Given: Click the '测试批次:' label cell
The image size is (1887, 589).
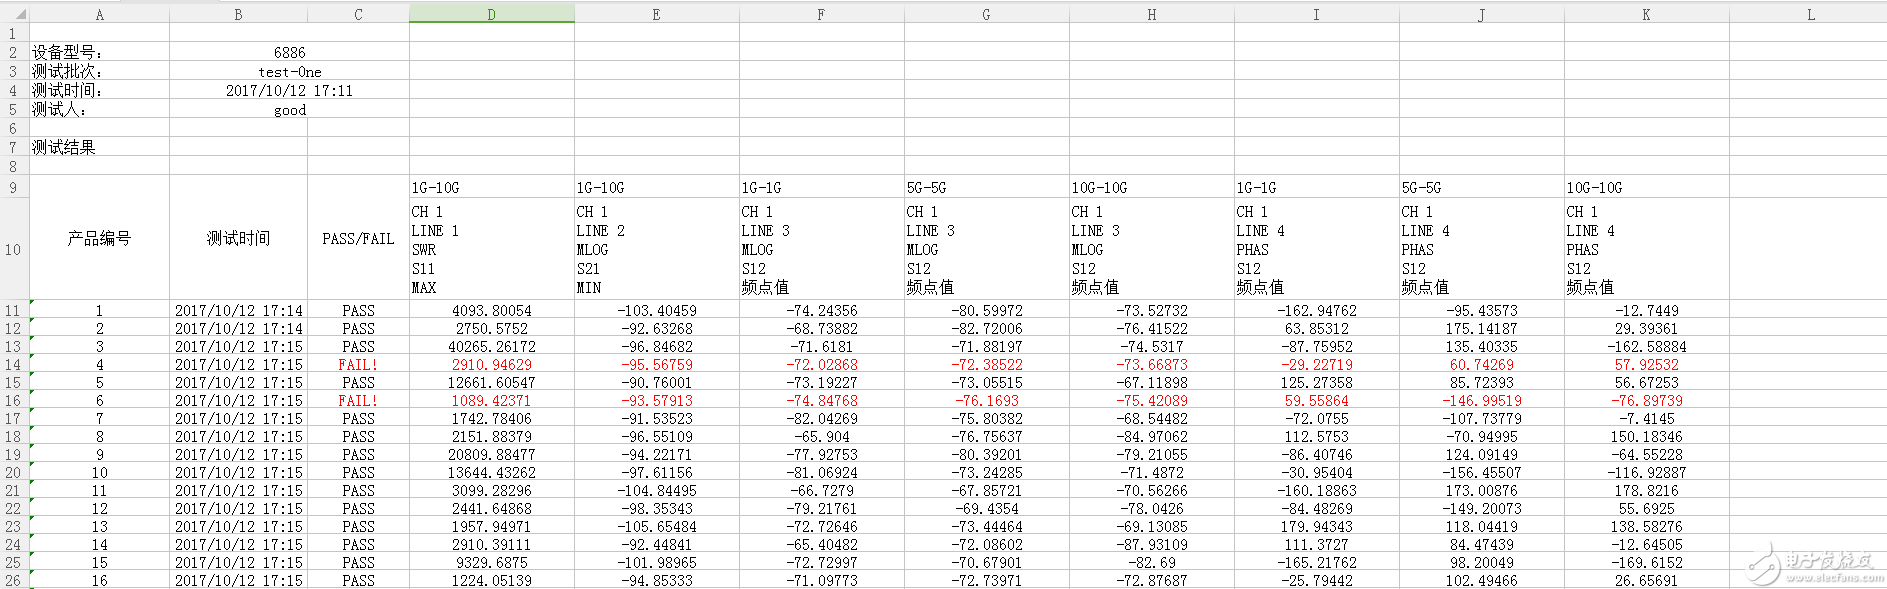Looking at the screenshot, I should (99, 71).
